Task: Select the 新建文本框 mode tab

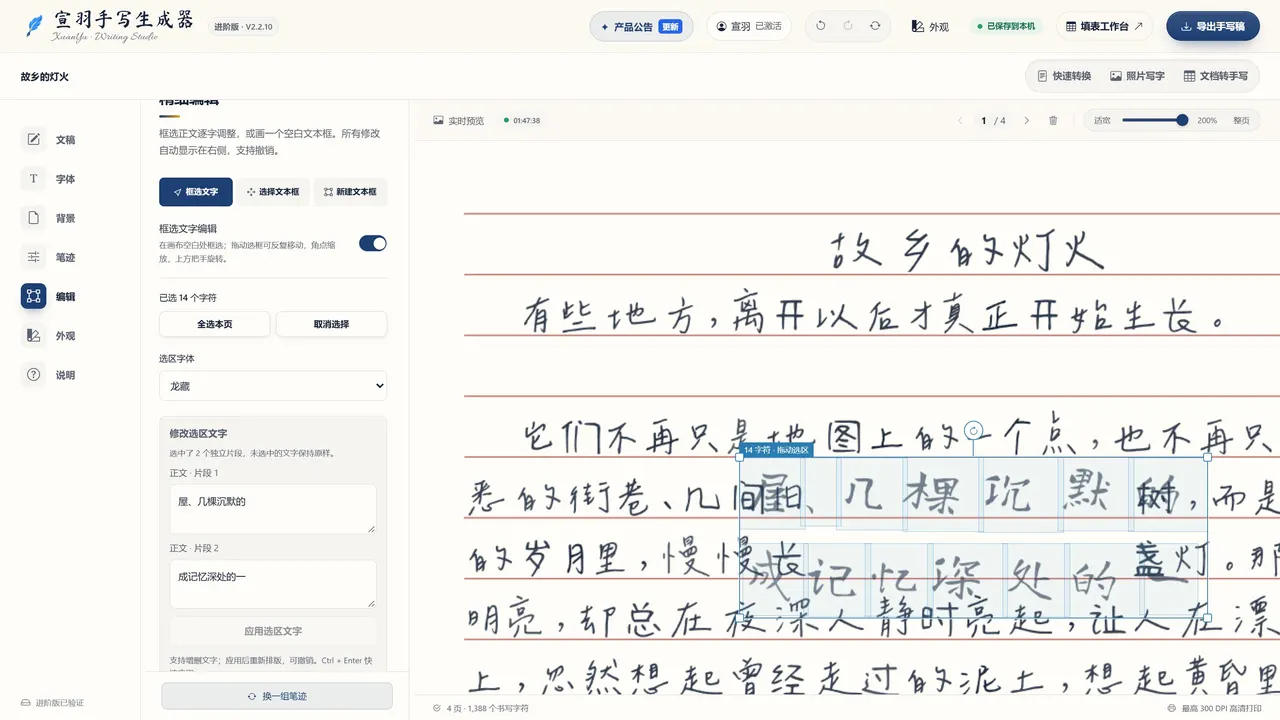Action: click(350, 192)
